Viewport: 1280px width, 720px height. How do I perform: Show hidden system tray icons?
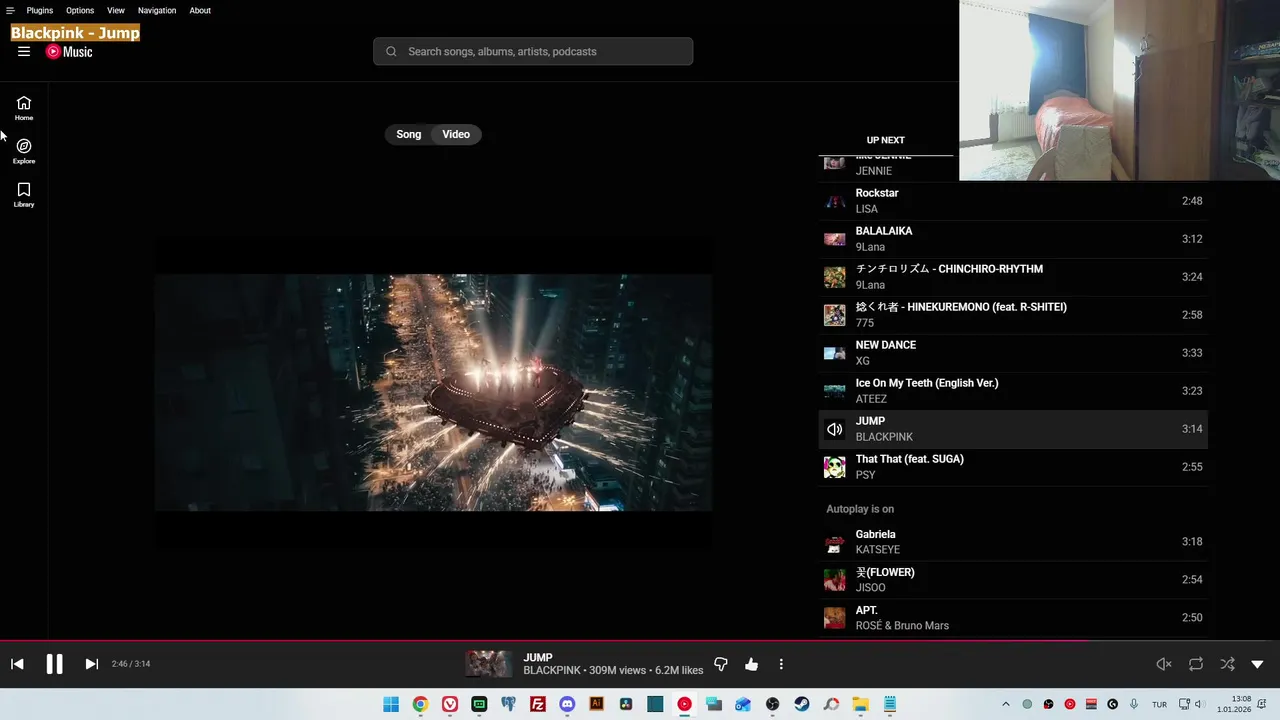pos(1005,704)
